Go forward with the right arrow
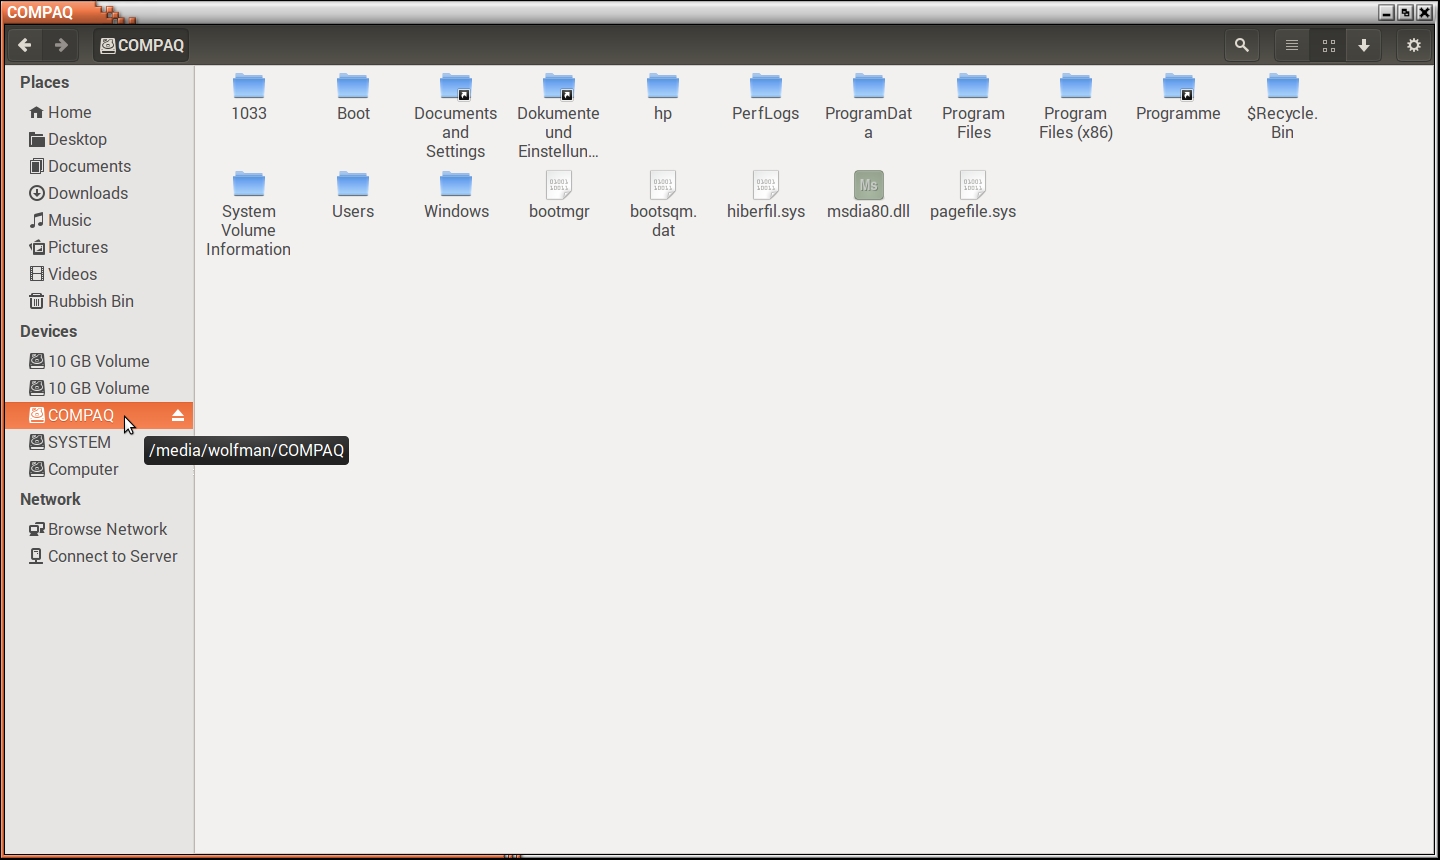Viewport: 1440px width, 860px height. click(x=61, y=45)
